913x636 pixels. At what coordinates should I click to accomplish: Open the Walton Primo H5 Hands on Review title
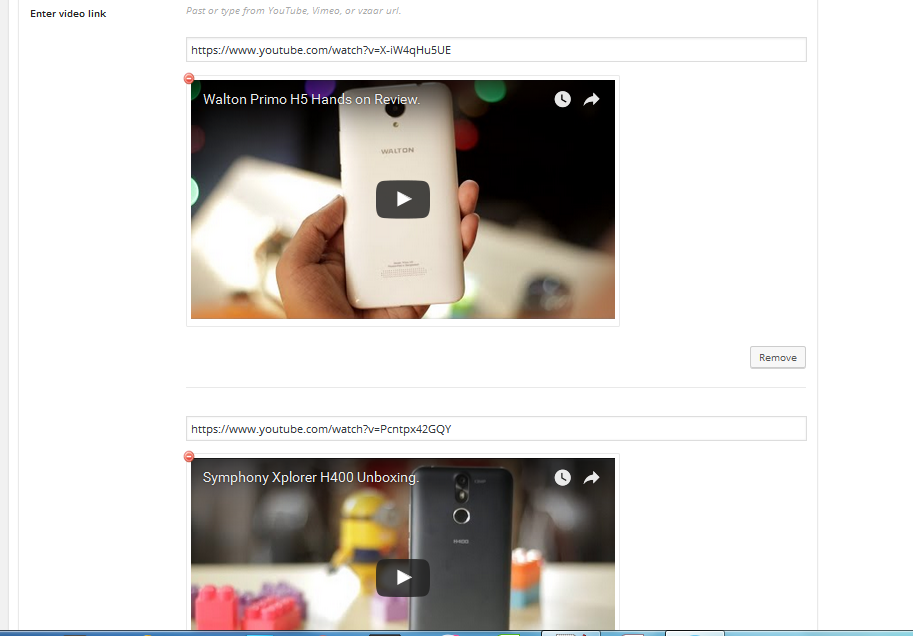(312, 99)
